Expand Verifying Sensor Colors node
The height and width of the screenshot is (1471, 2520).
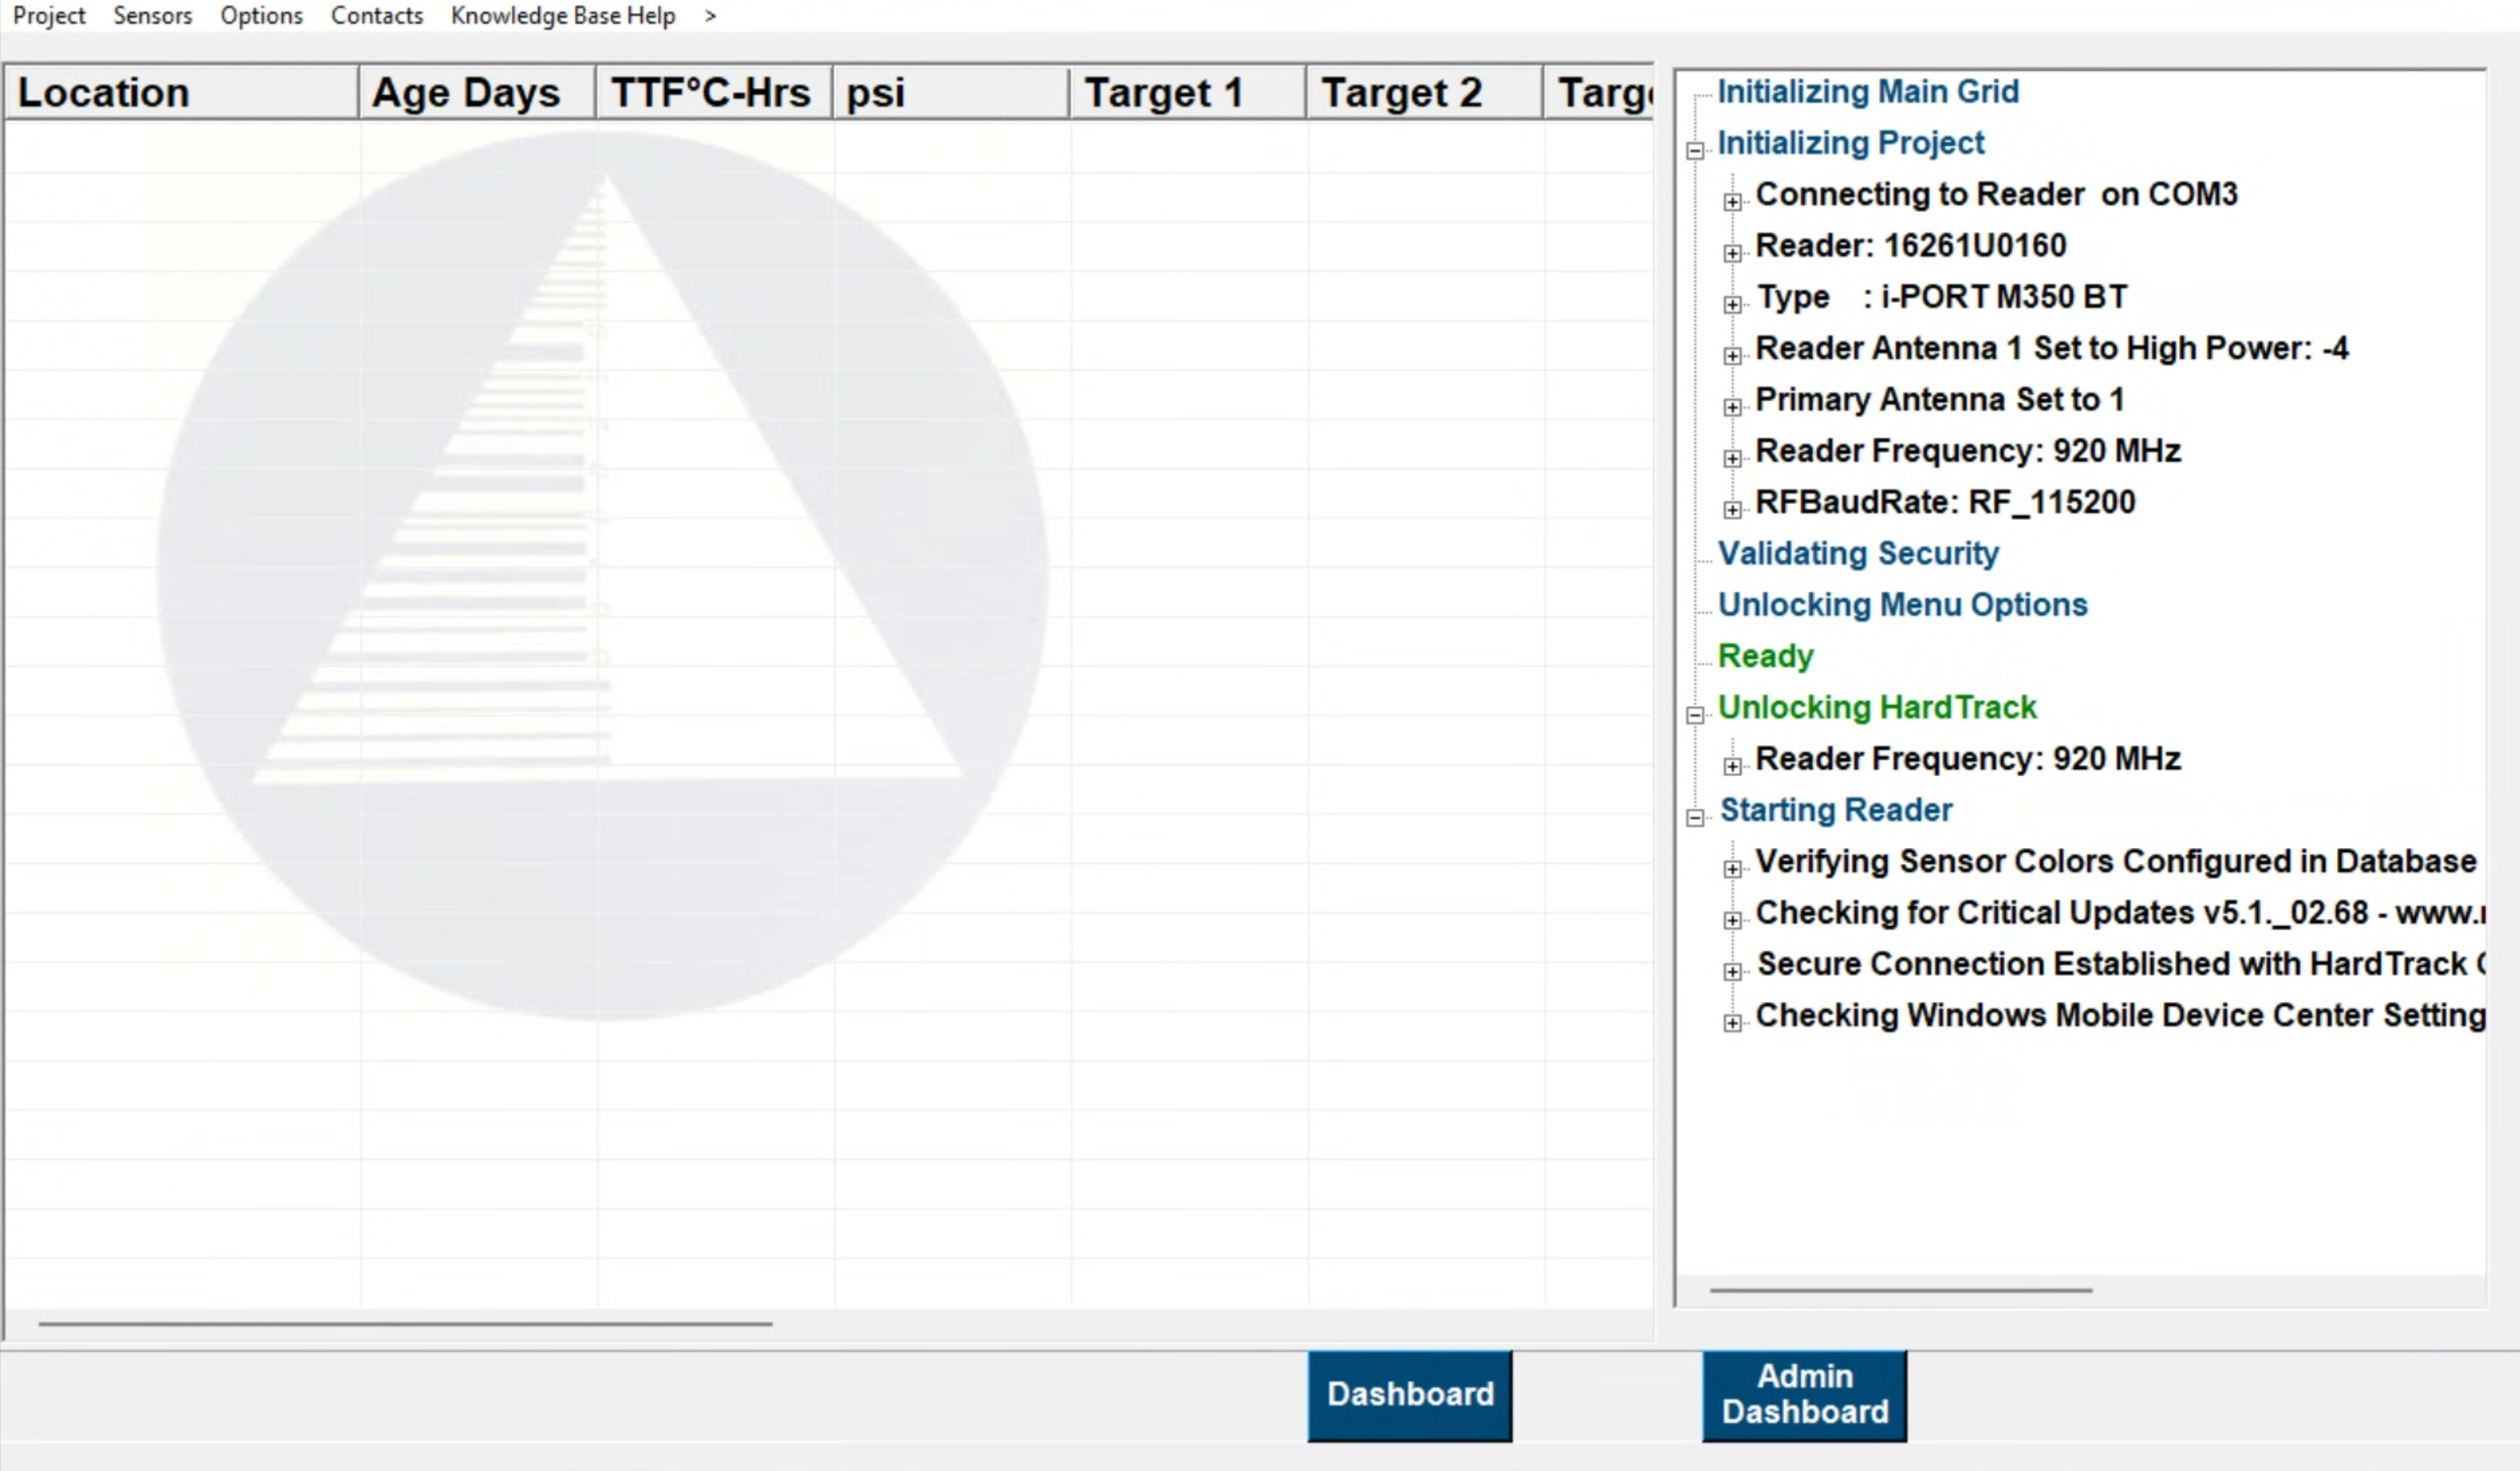point(1732,869)
